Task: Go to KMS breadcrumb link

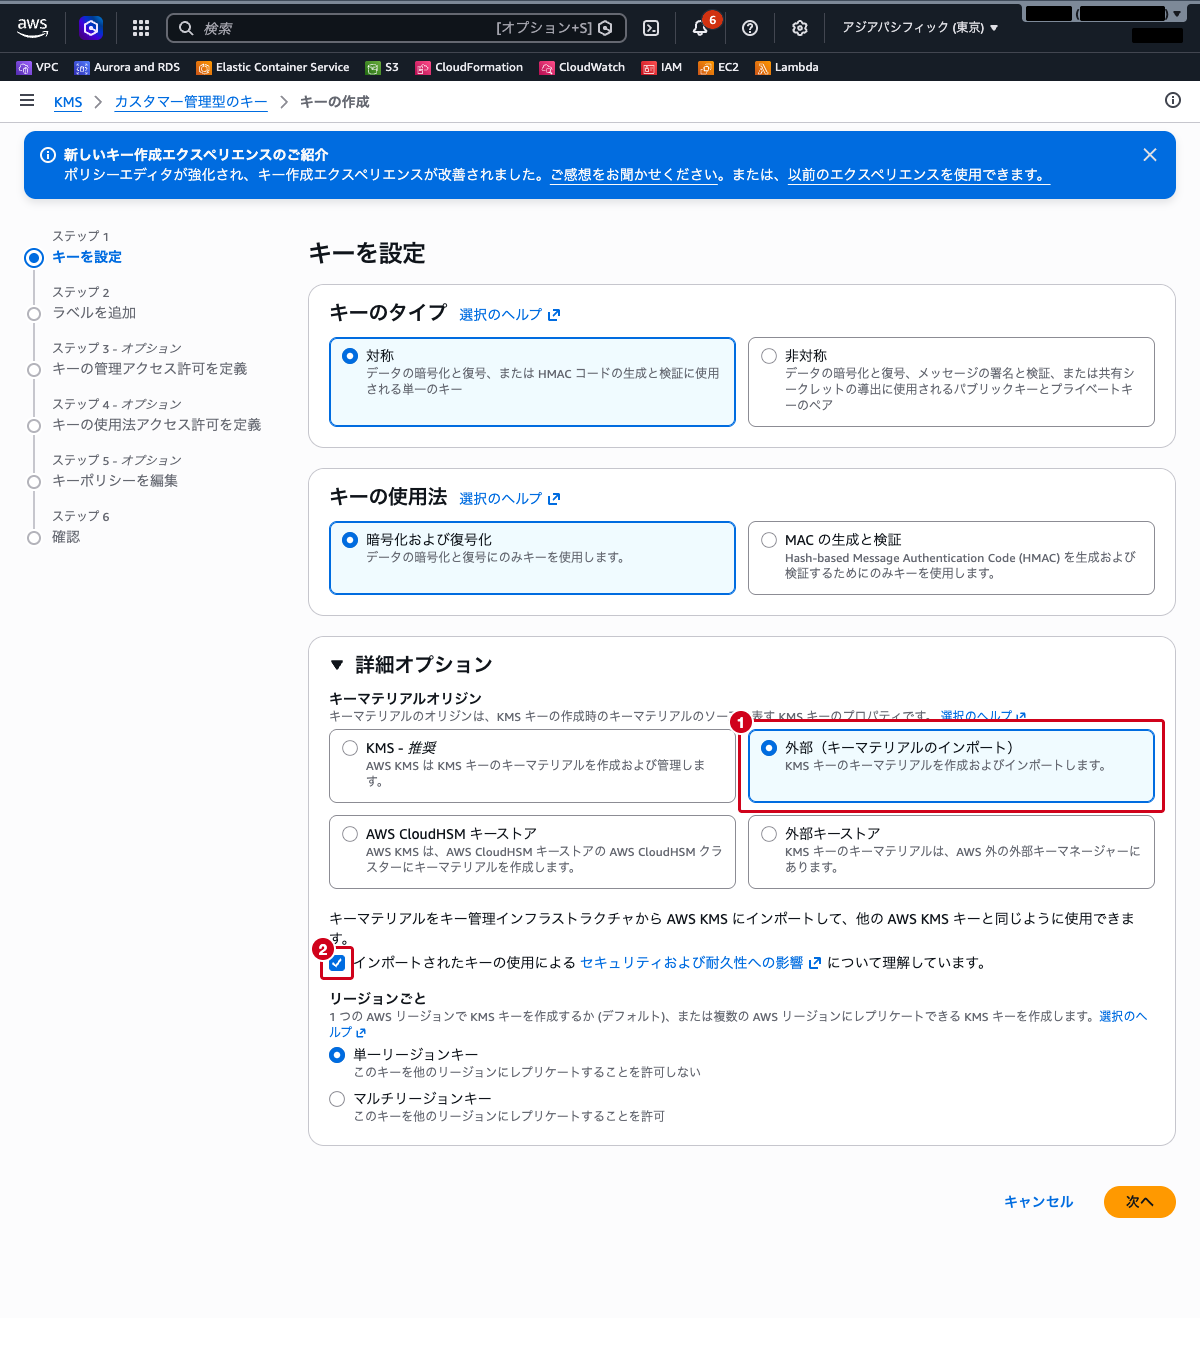Action: pyautogui.click(x=68, y=102)
